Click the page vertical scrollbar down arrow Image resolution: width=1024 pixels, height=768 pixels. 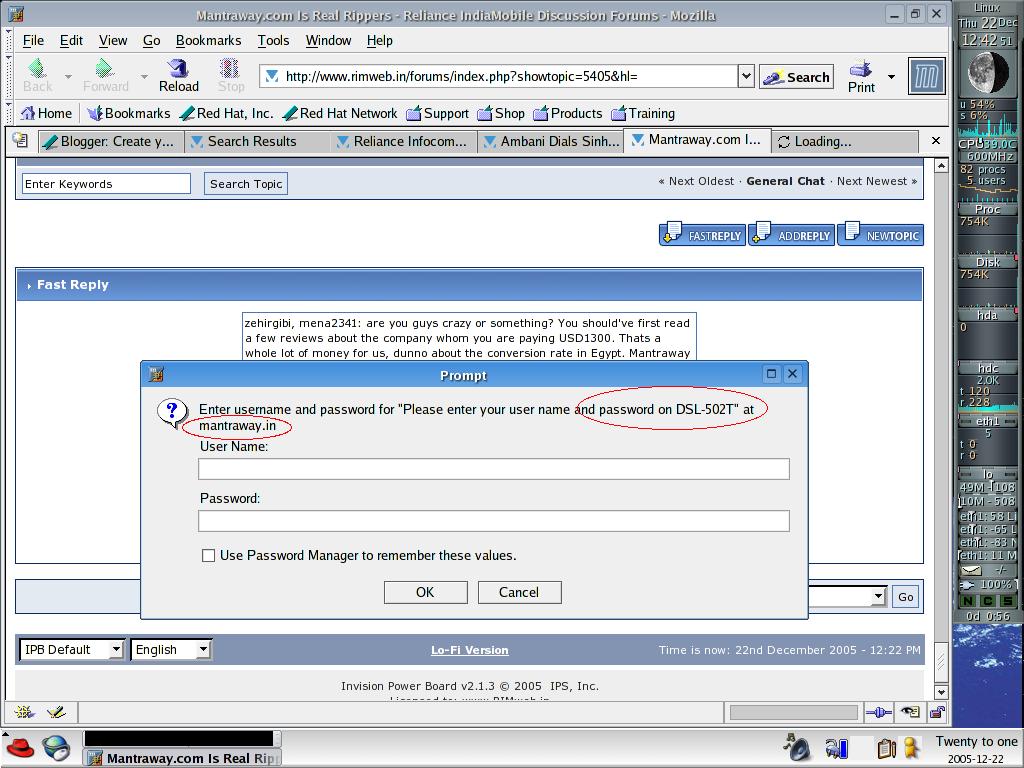(x=941, y=692)
